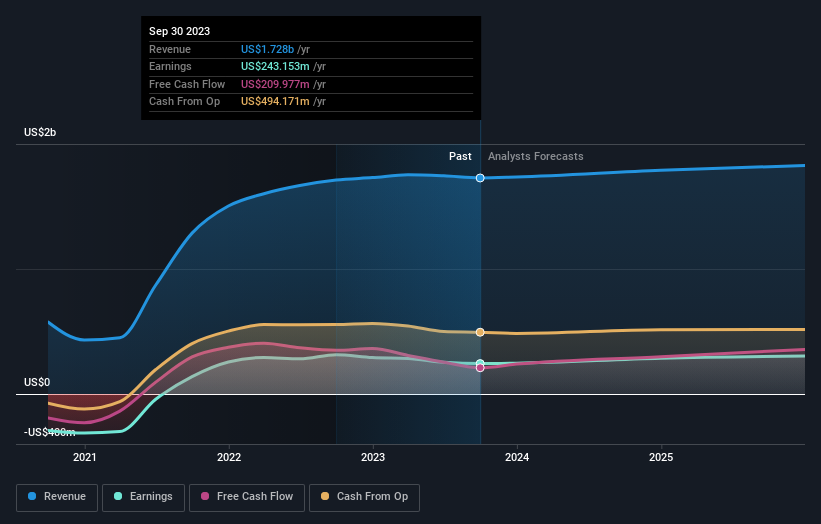Select the 2024 x-axis label
This screenshot has width=821, height=524.
click(x=517, y=457)
